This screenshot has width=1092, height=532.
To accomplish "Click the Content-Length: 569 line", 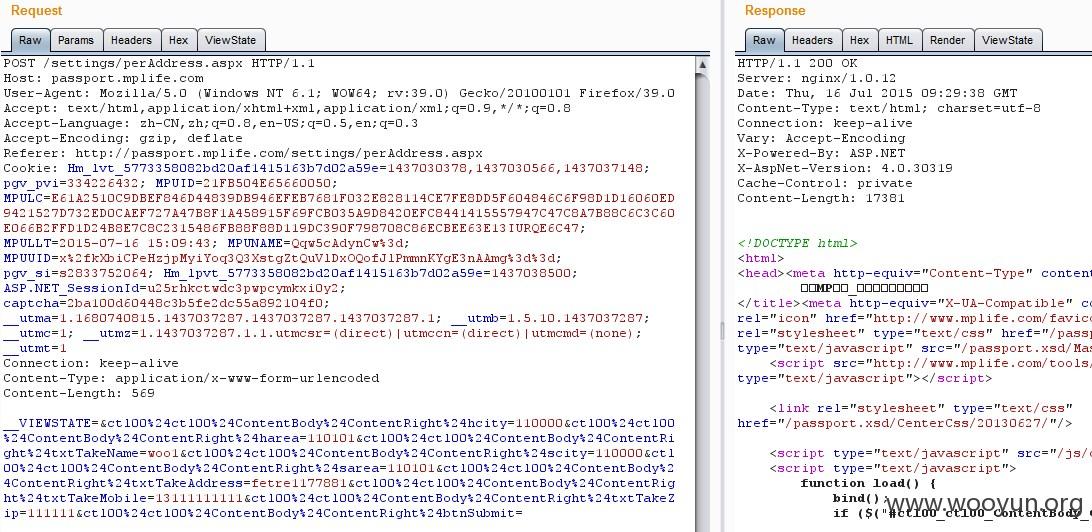I will click(x=79, y=393).
